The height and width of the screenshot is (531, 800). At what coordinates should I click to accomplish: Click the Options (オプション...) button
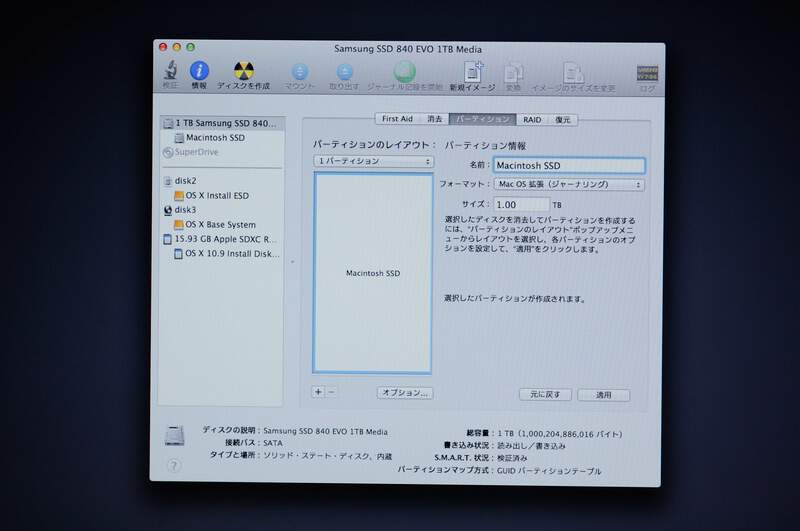[404, 393]
